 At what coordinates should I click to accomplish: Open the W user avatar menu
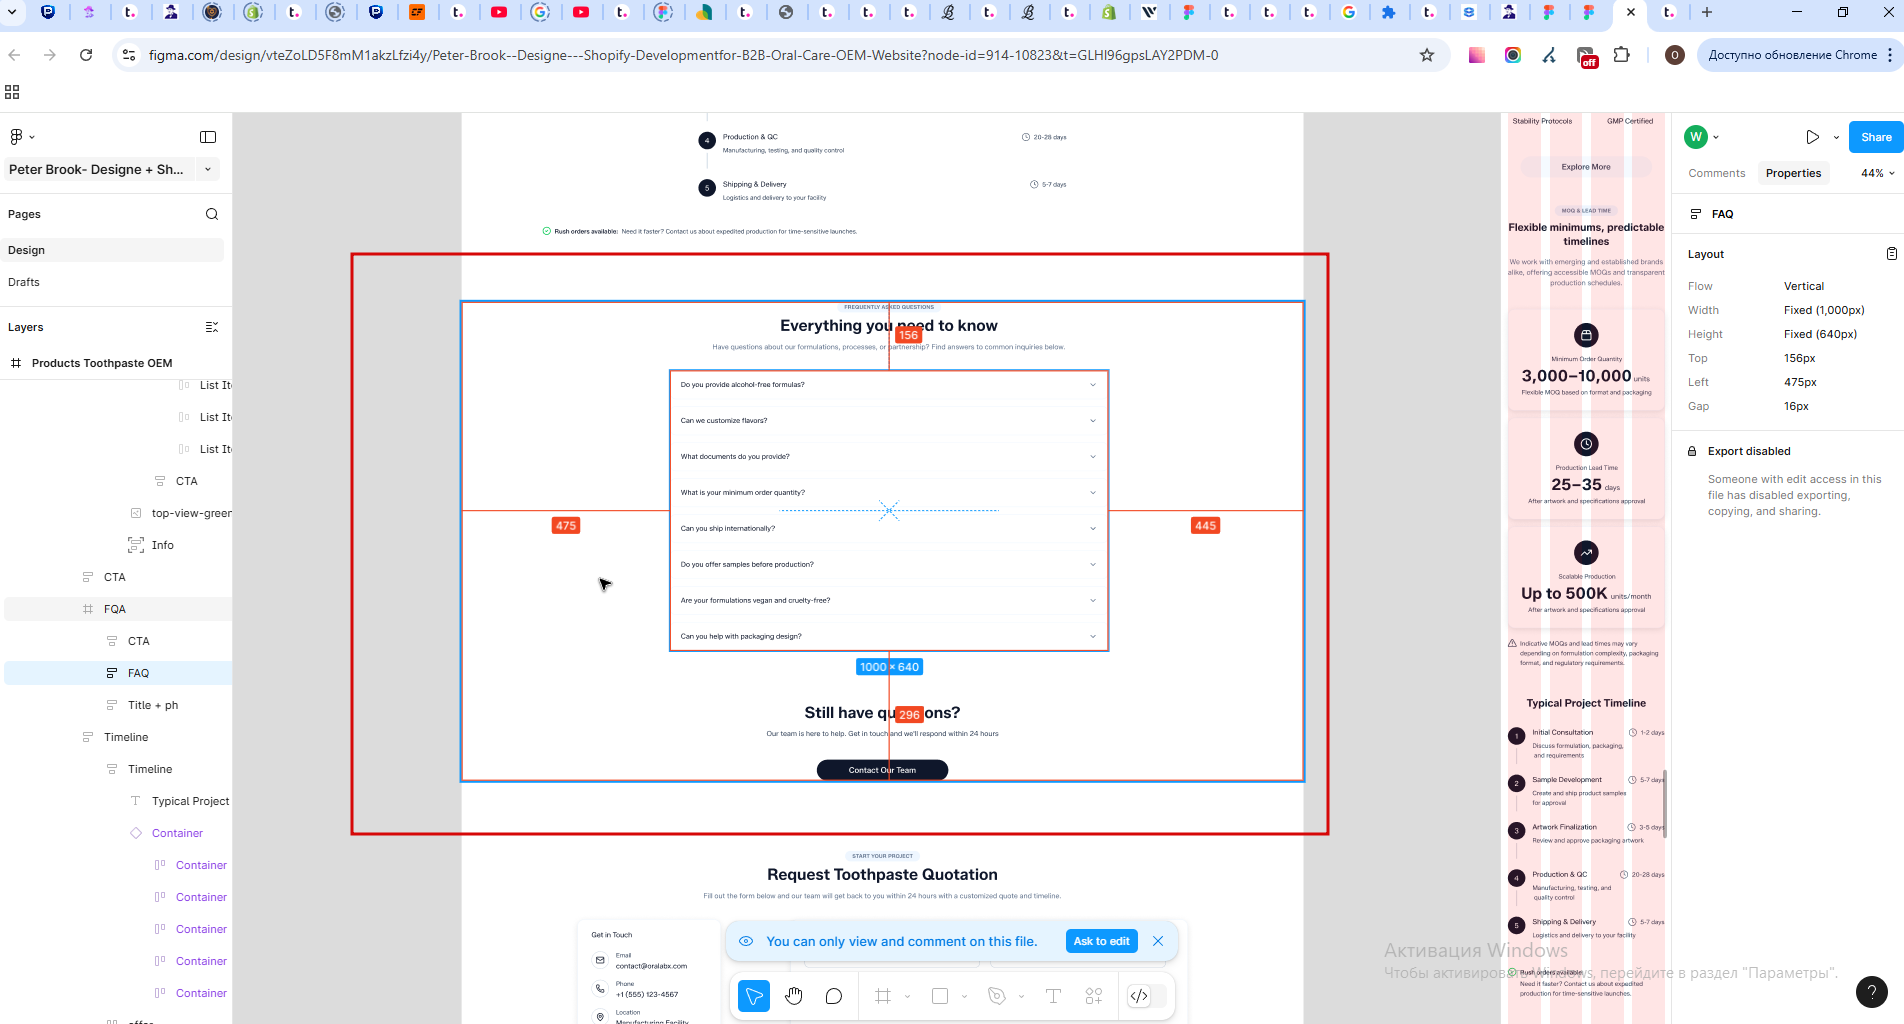[1696, 137]
